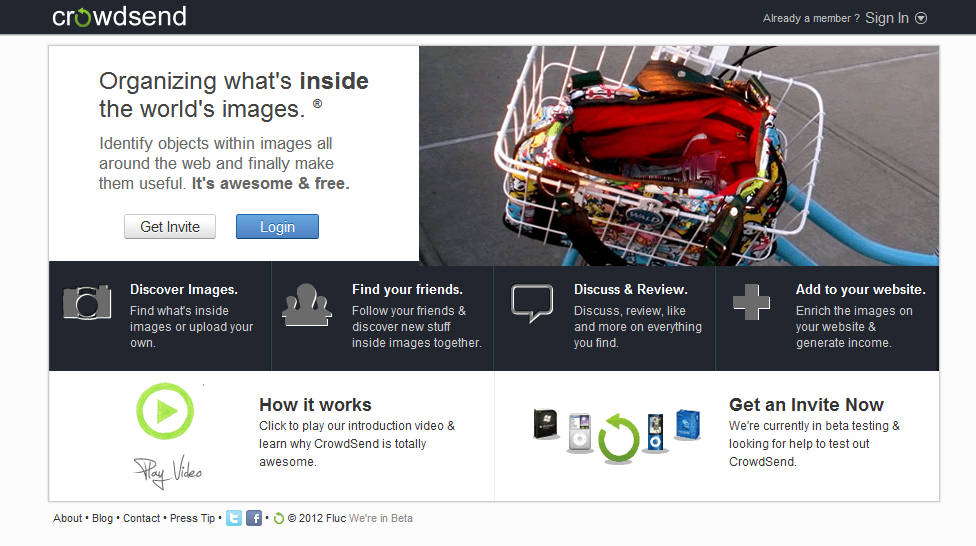
Task: Click the © 2012 Fluc footer text
Action: coord(316,518)
